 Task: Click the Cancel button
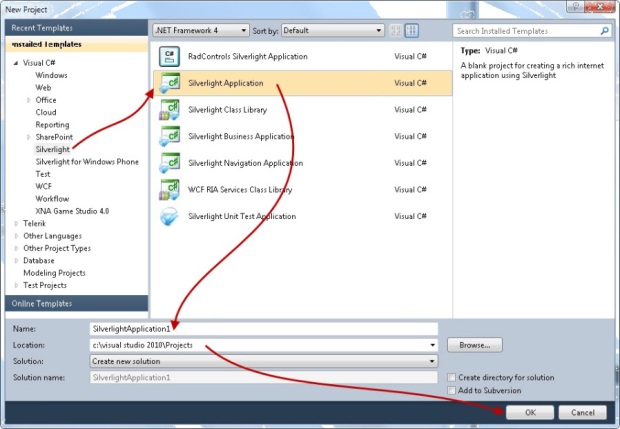click(x=582, y=412)
